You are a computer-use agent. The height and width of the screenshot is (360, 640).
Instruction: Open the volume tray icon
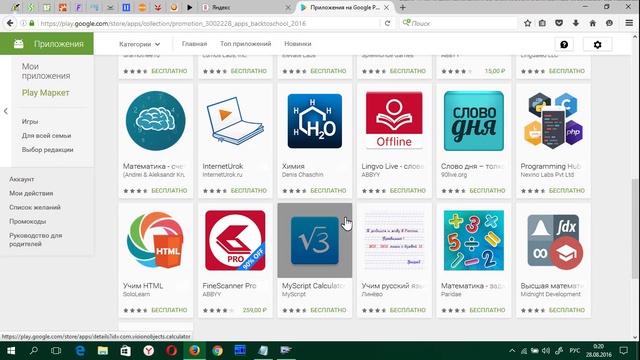546,351
